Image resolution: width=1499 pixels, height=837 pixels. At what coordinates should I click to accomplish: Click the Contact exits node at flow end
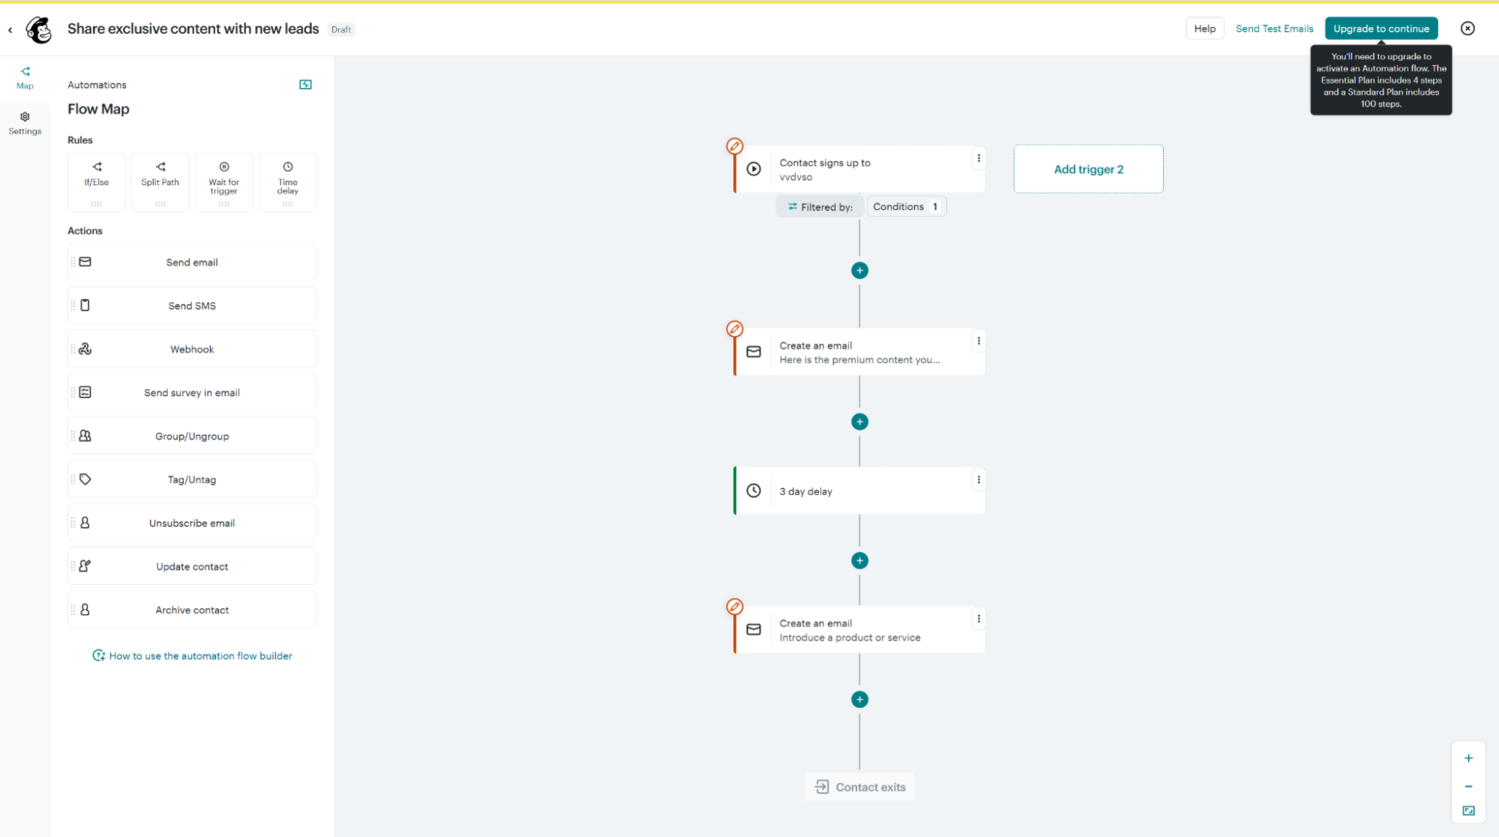(x=858, y=786)
